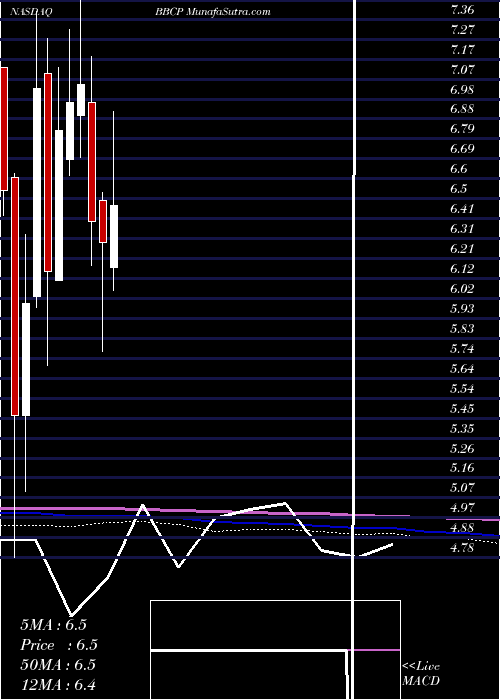Select the 5.45 price axis label
The height and width of the screenshot is (700, 500).
click(462, 408)
